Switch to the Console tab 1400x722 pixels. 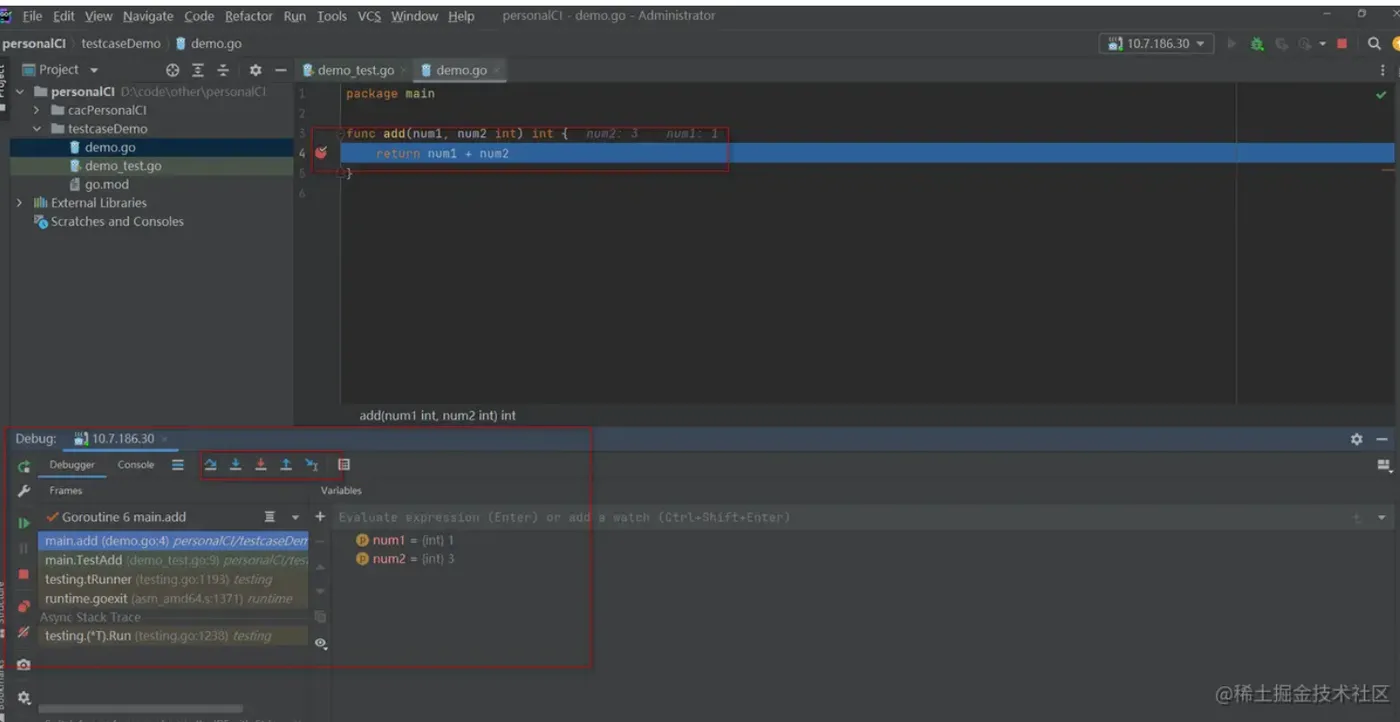click(136, 465)
